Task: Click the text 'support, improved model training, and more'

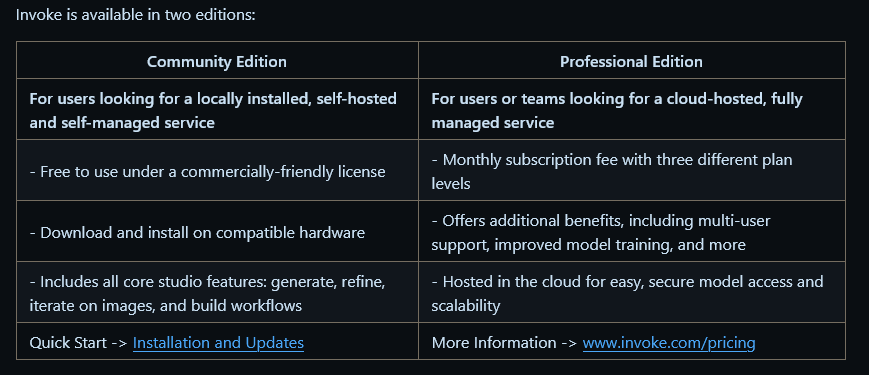Action: coord(589,244)
